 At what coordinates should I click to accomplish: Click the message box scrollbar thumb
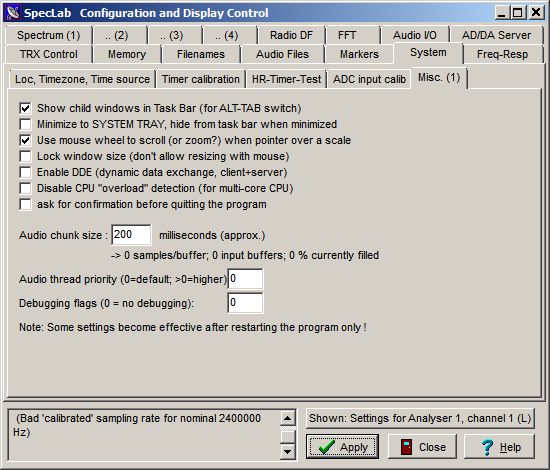point(288,436)
